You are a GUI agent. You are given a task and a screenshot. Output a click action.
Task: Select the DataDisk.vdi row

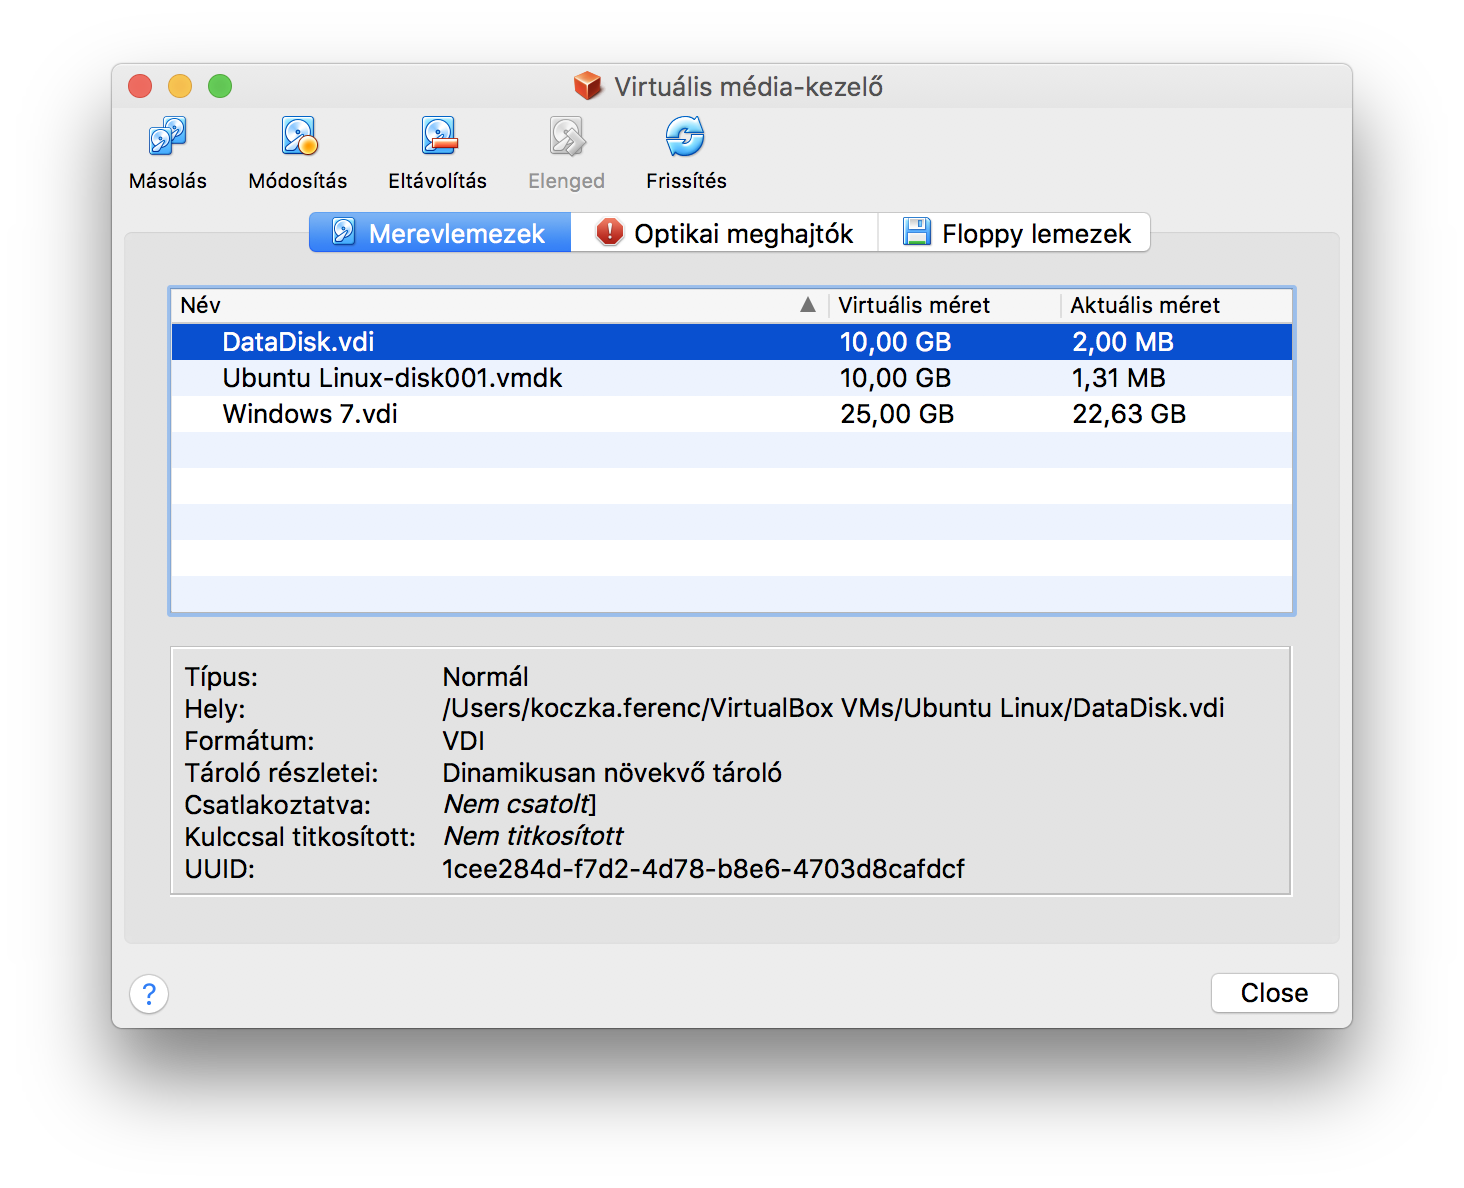point(732,342)
